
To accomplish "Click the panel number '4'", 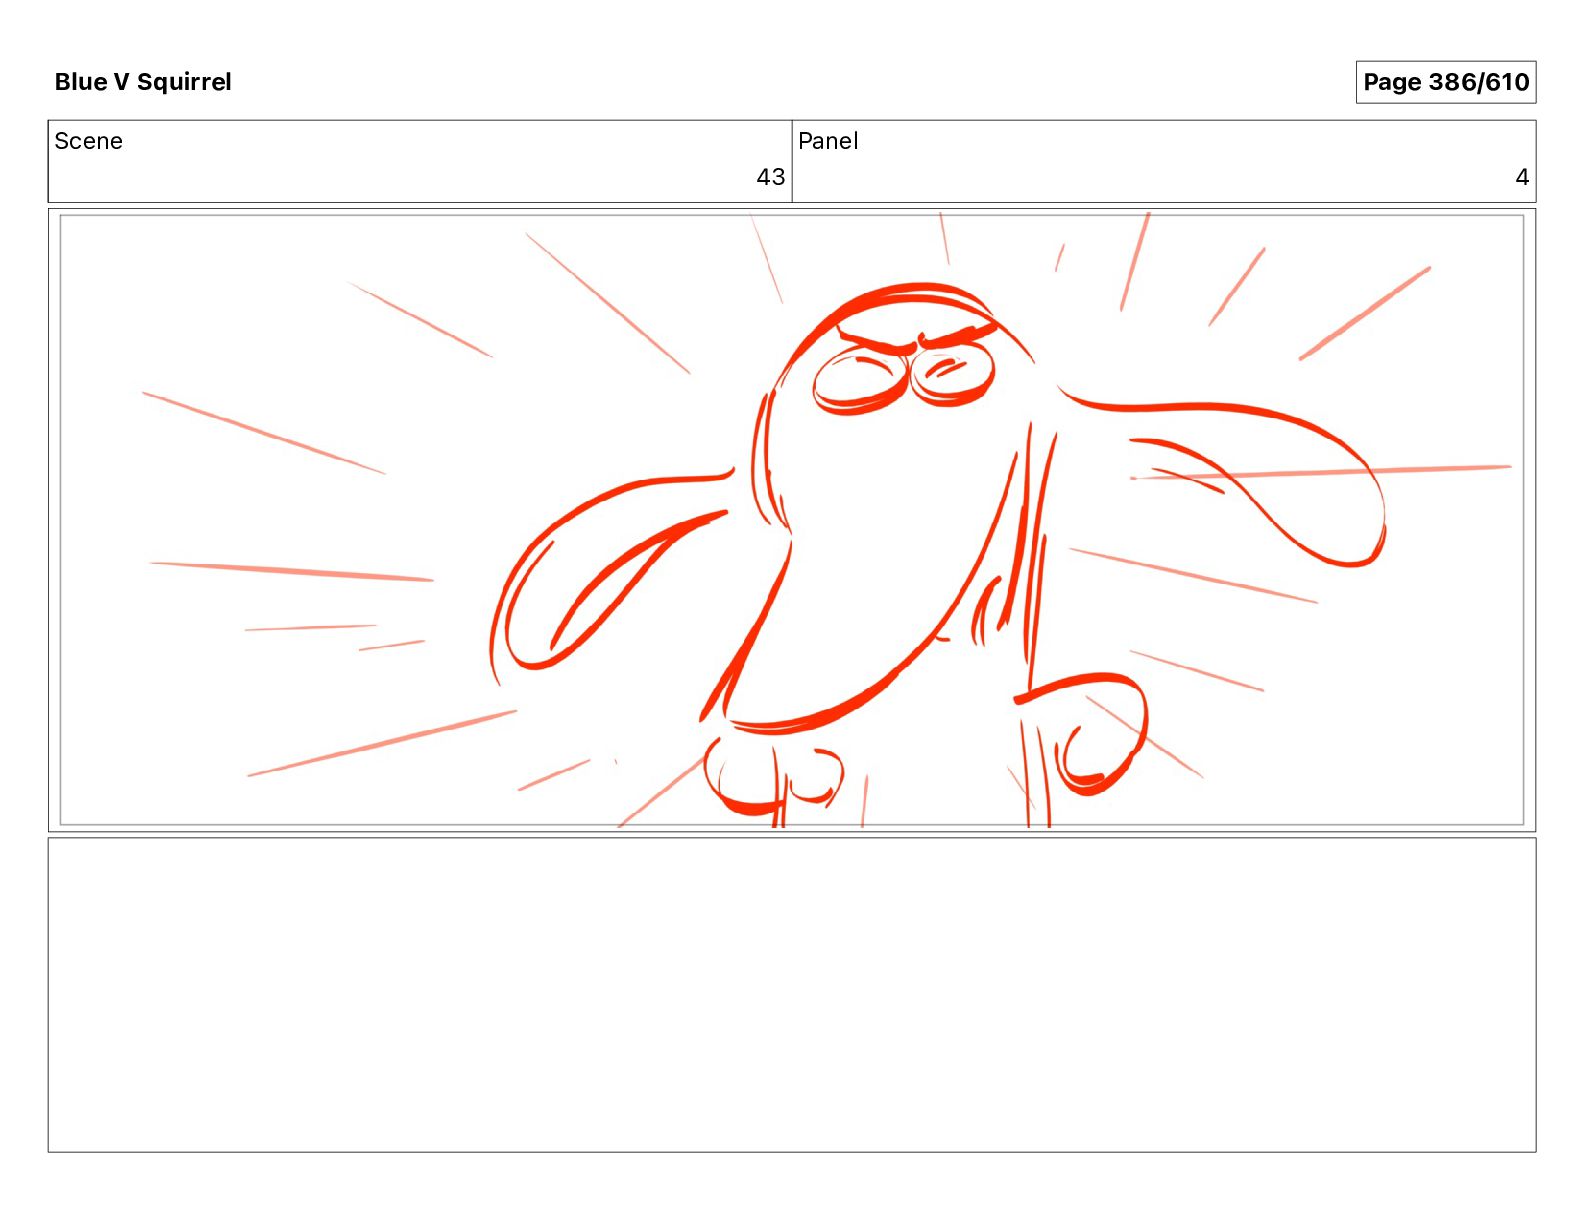I will [1522, 177].
